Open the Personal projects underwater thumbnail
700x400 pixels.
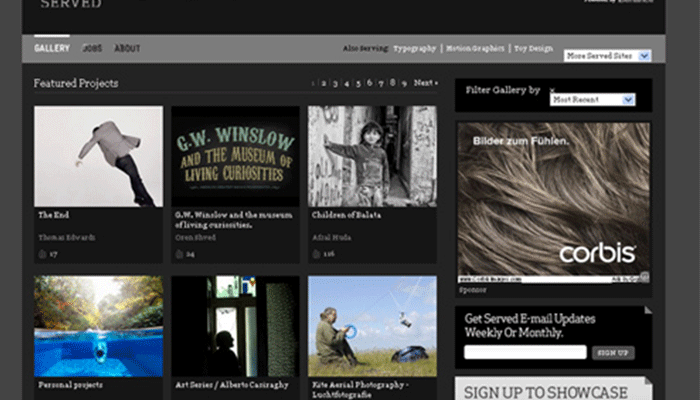[x=99, y=326]
